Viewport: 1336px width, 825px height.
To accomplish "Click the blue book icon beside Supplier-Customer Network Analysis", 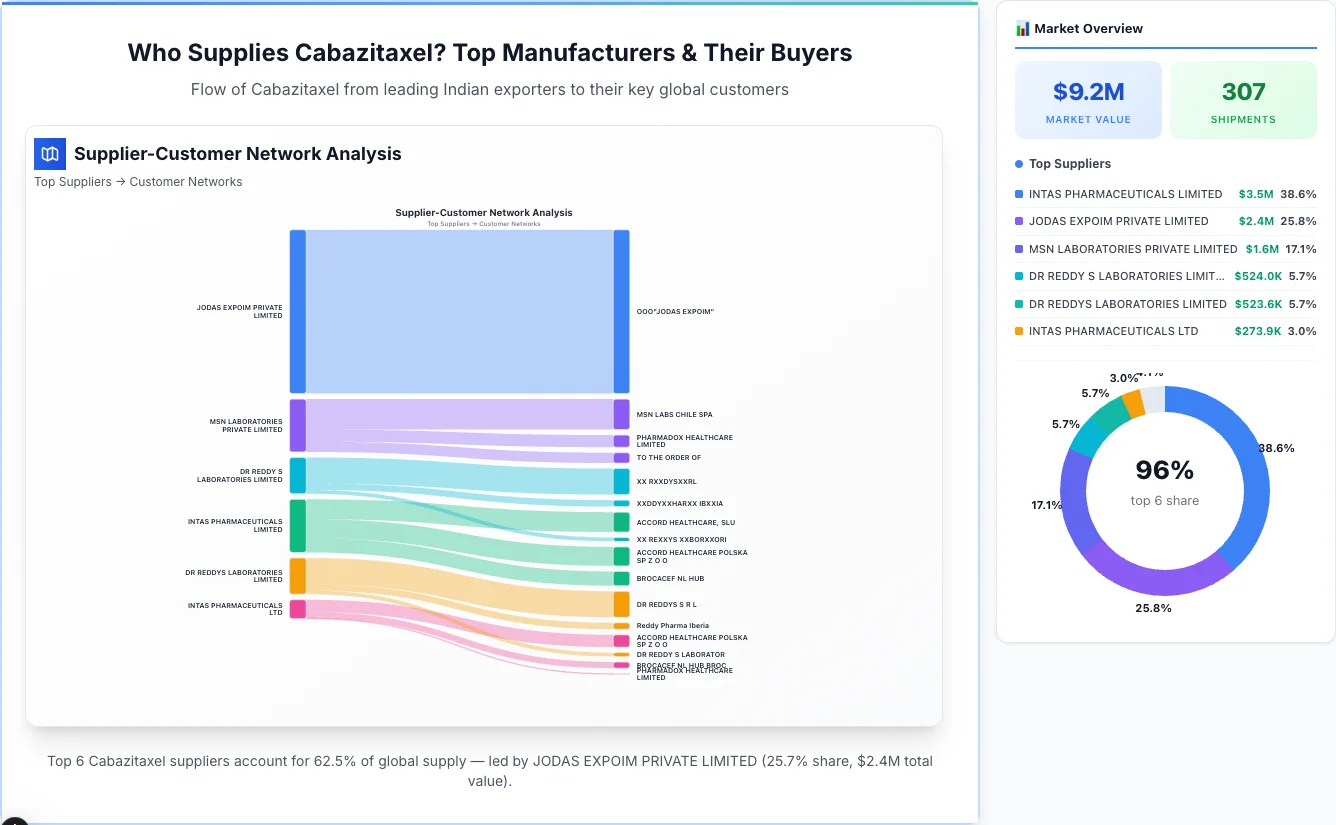I will (x=49, y=154).
